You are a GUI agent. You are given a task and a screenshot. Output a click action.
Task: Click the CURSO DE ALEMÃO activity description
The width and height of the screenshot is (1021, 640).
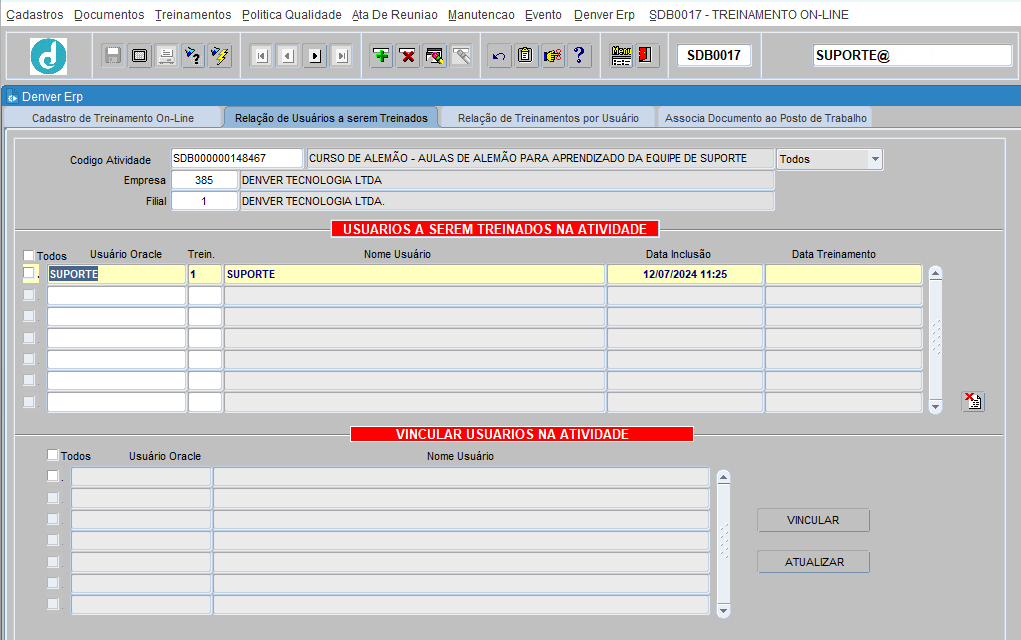[x=540, y=158]
